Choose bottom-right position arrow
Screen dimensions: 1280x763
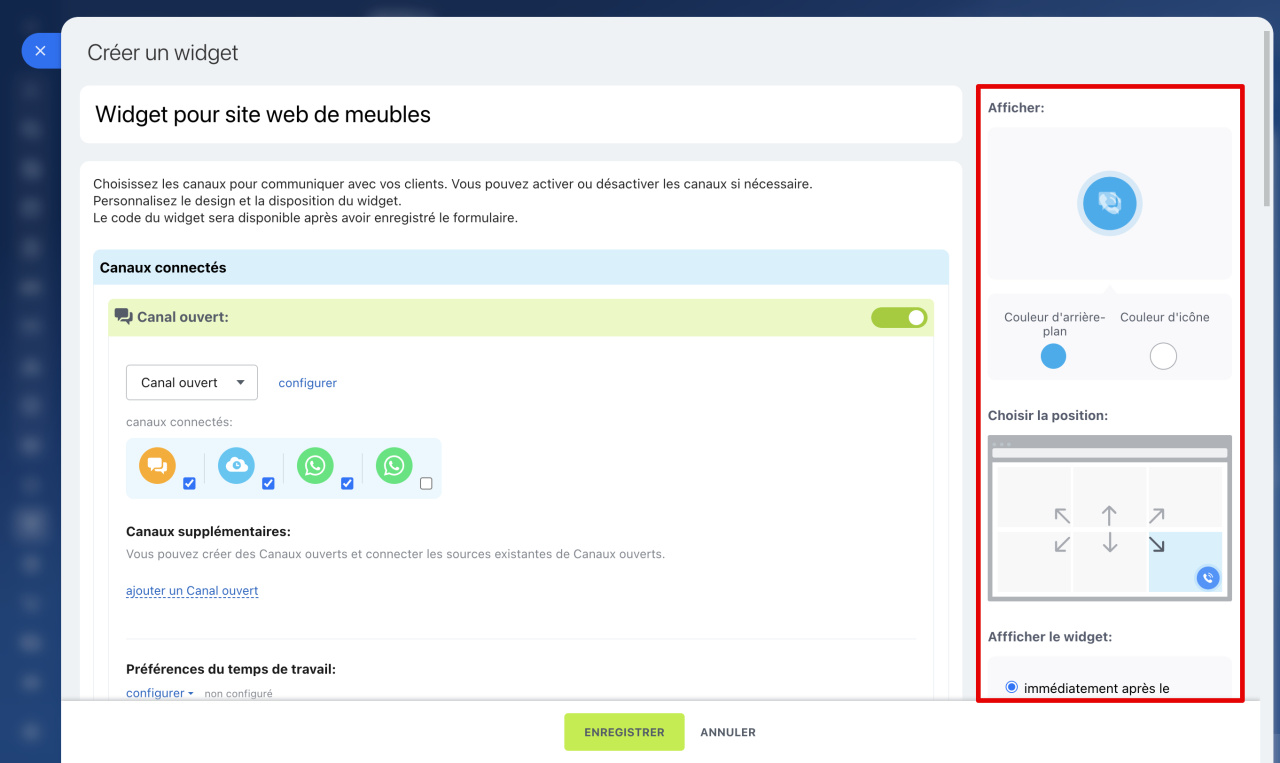point(1157,544)
